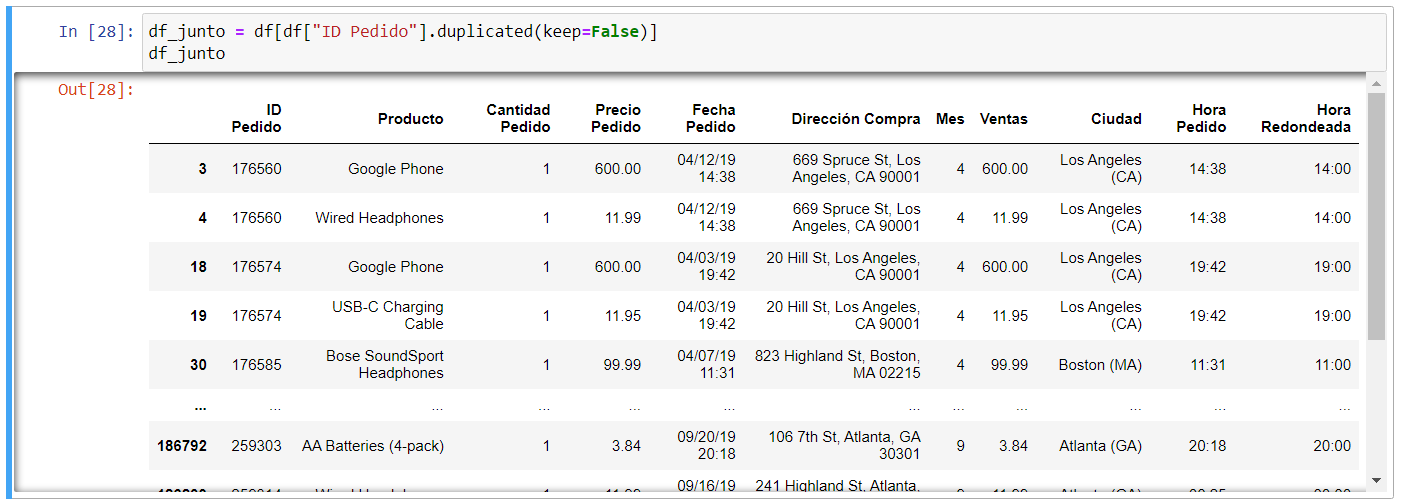
Task: Click the "Fecha Pedido" column header
Action: coord(711,118)
